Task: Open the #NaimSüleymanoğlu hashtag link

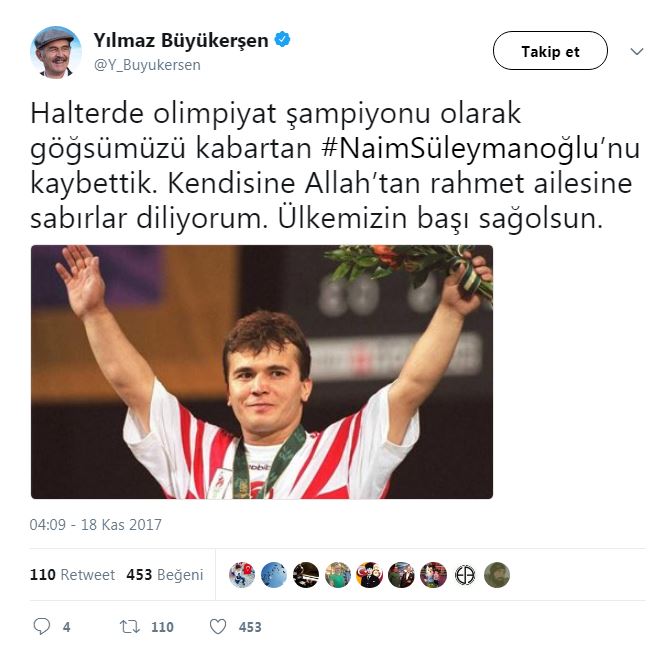Action: pyautogui.click(x=459, y=149)
